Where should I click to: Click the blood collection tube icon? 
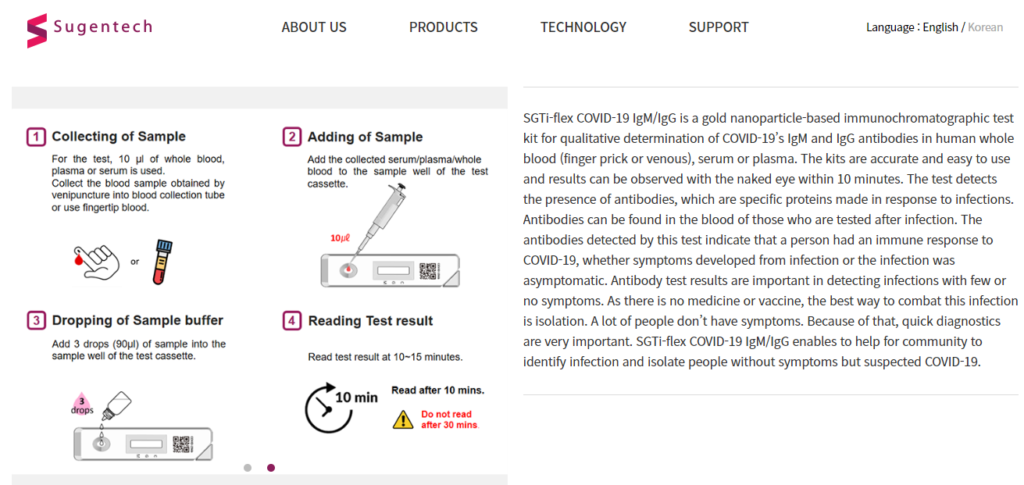(161, 262)
